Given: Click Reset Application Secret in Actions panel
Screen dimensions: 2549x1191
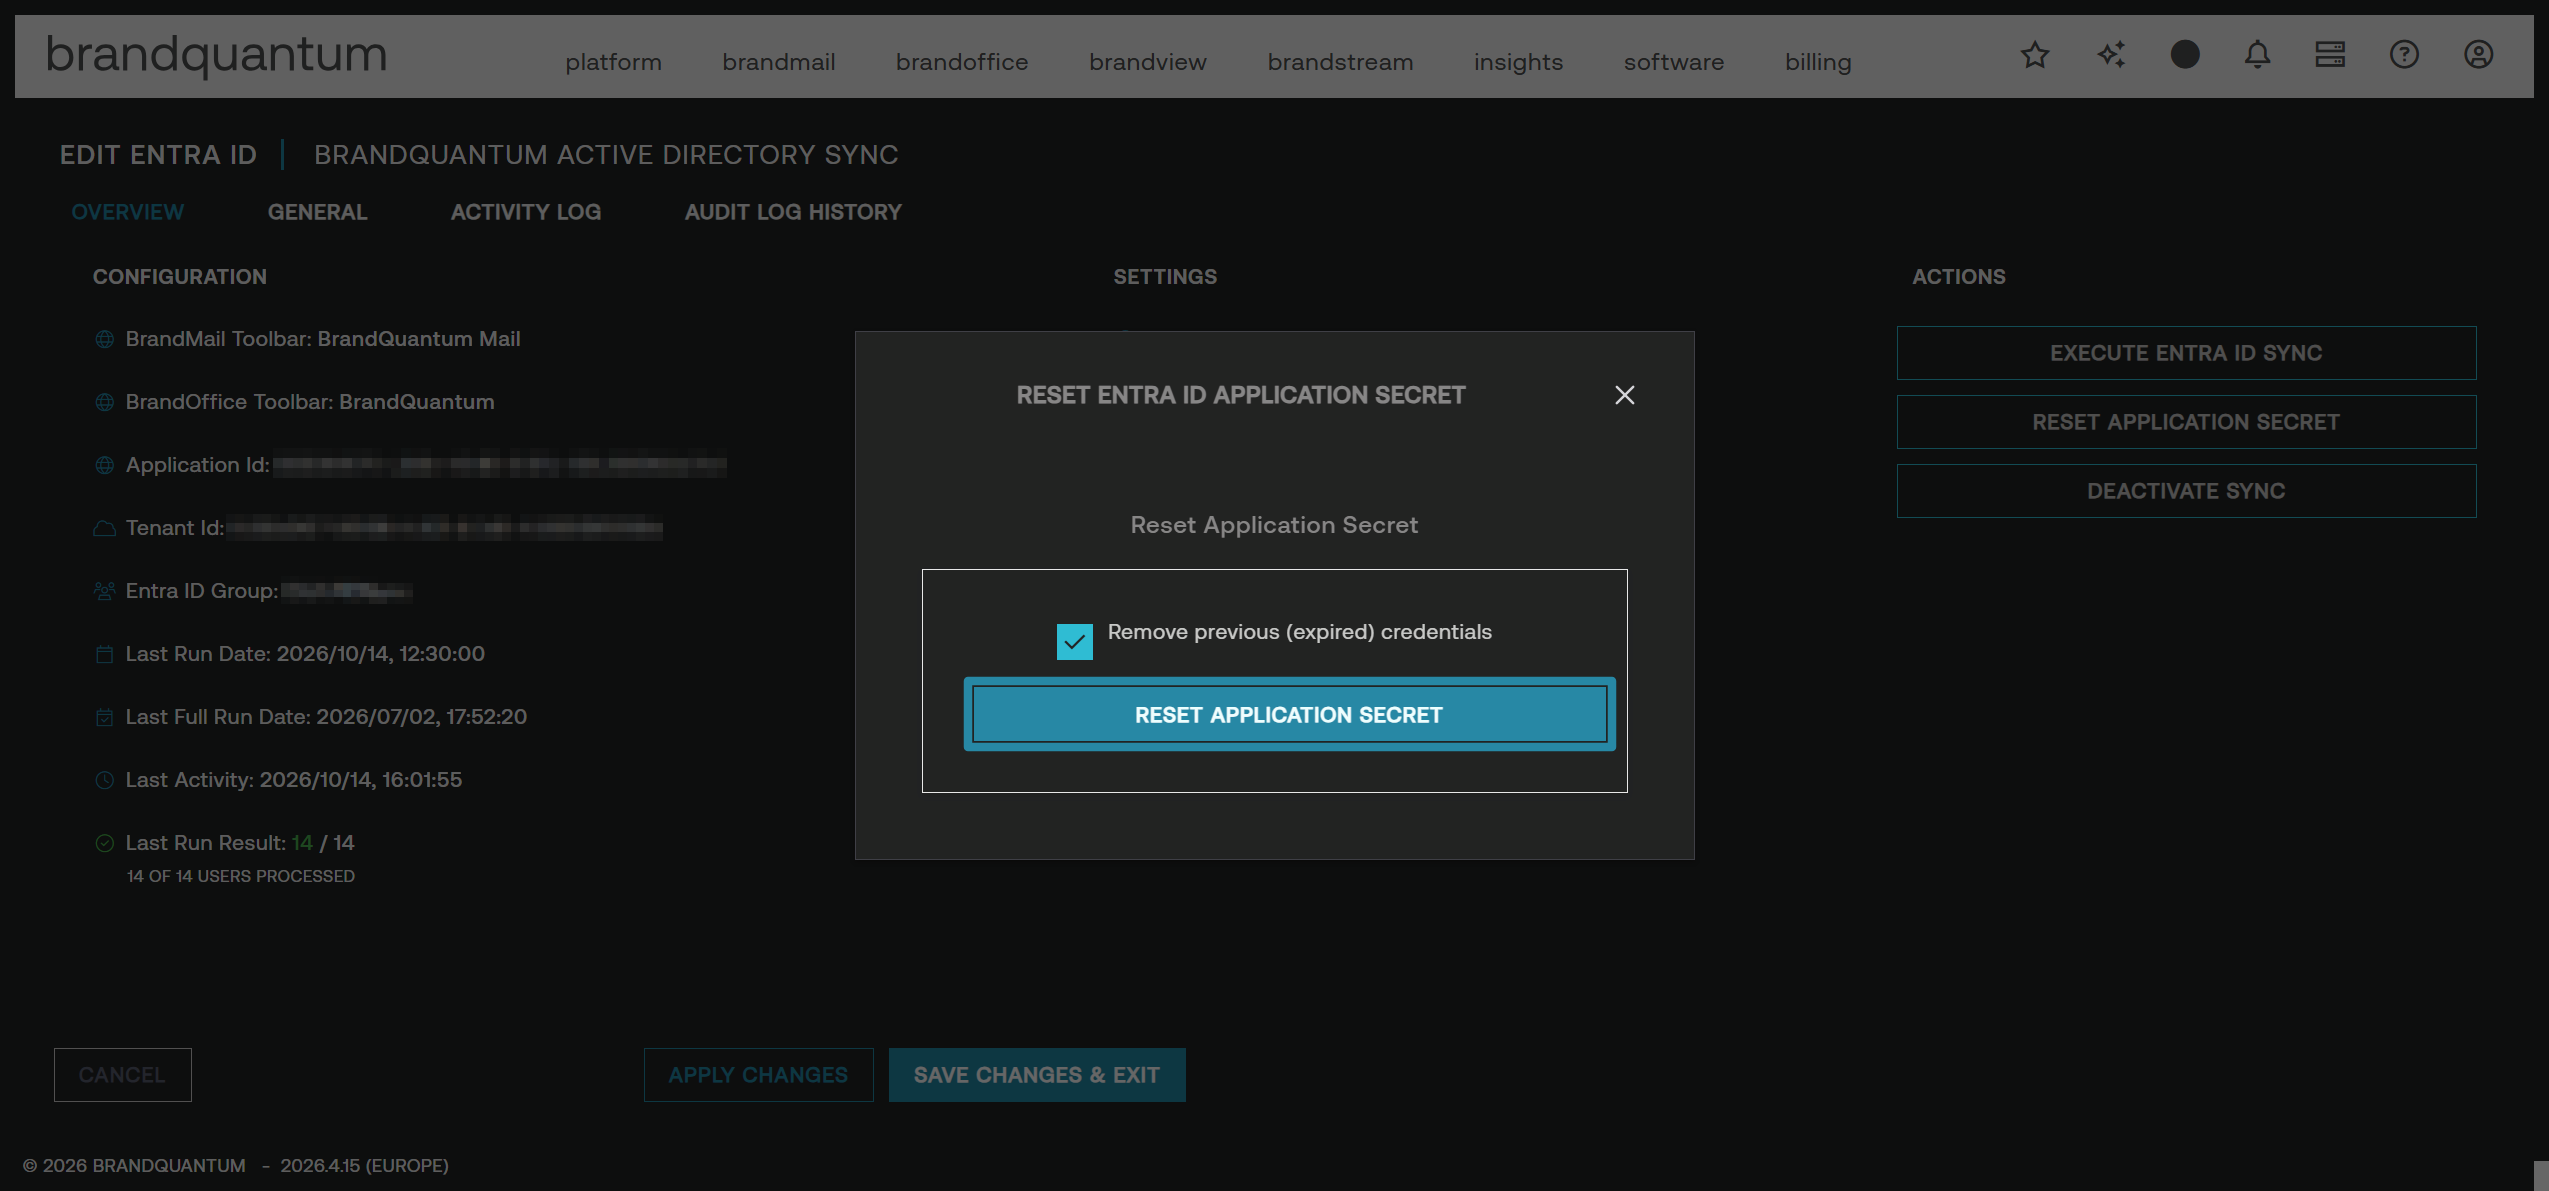Looking at the screenshot, I should (2186, 422).
